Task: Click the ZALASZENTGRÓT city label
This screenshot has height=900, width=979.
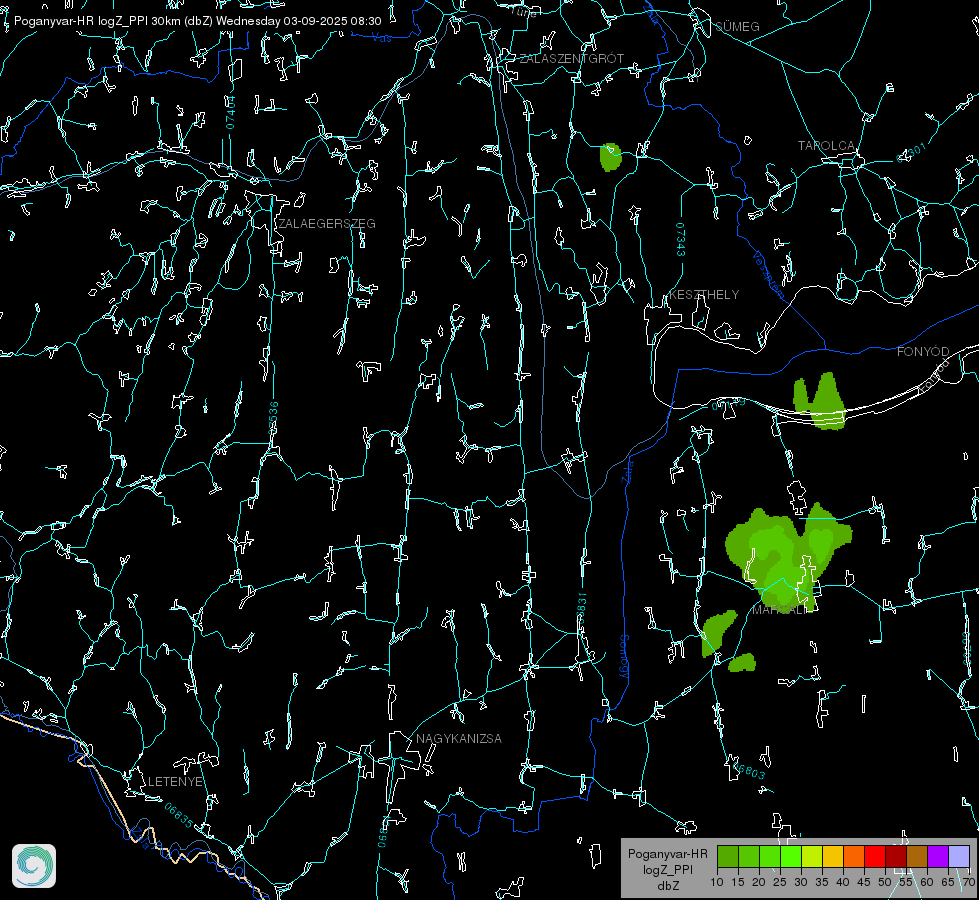Action: tap(571, 58)
